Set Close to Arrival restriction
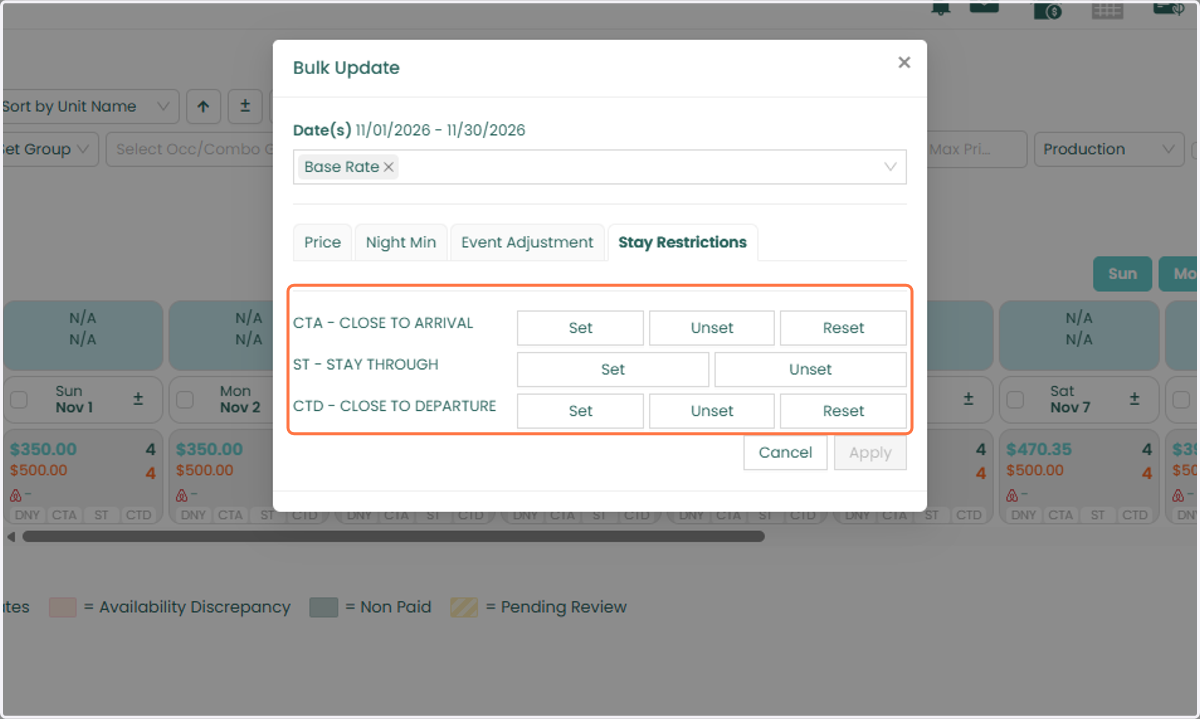The height and width of the screenshot is (719, 1200). [580, 328]
